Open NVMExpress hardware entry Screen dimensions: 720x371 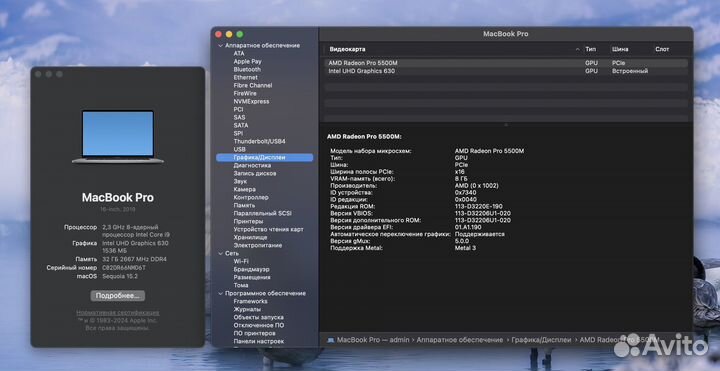251,101
